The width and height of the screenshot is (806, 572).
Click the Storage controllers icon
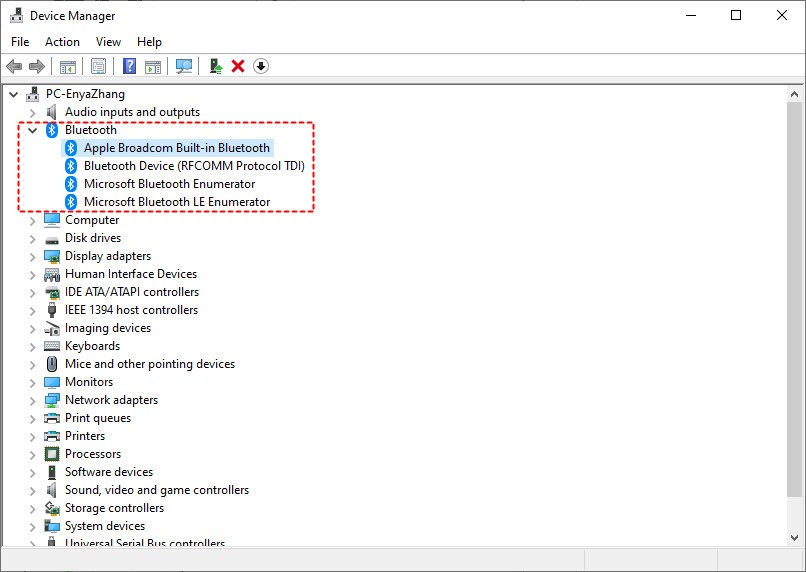[52, 508]
